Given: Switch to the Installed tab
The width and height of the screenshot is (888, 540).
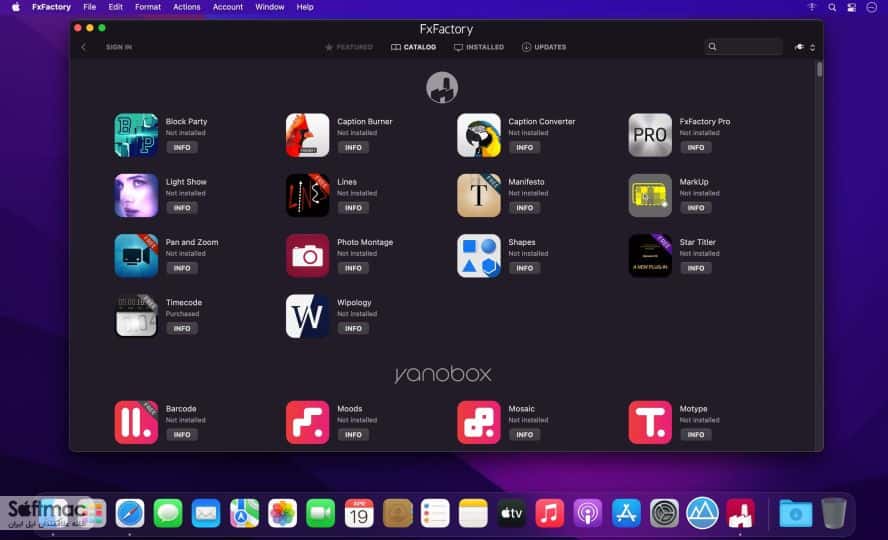Looking at the screenshot, I should point(479,47).
